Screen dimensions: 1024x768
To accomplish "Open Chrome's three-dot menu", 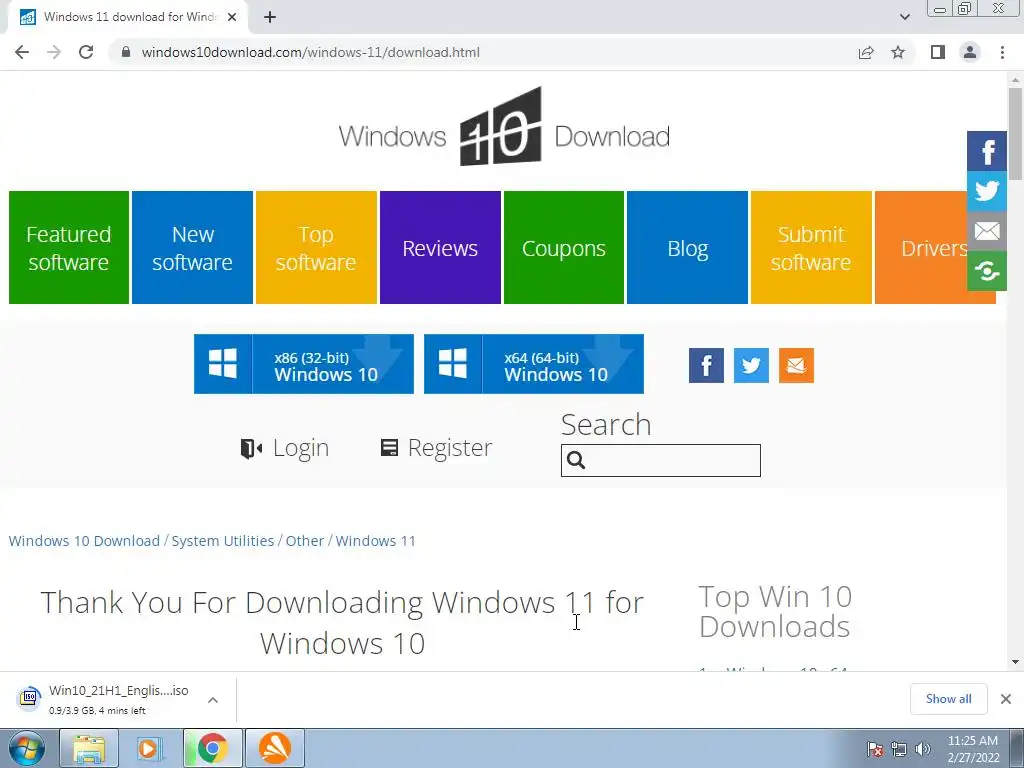I will [x=1002, y=52].
